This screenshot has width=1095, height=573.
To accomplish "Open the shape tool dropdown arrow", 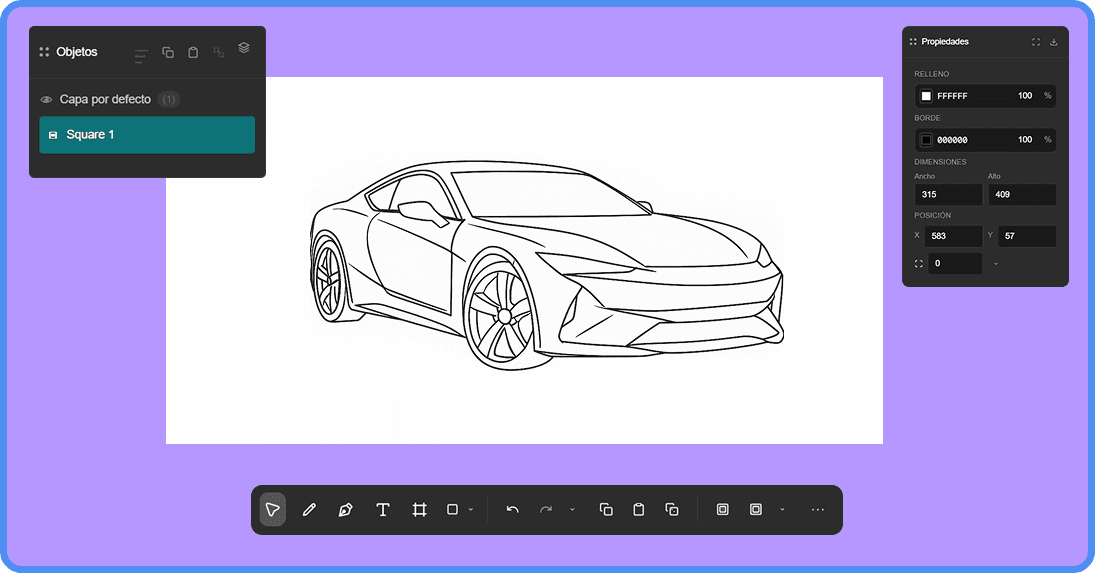I will pyautogui.click(x=471, y=510).
